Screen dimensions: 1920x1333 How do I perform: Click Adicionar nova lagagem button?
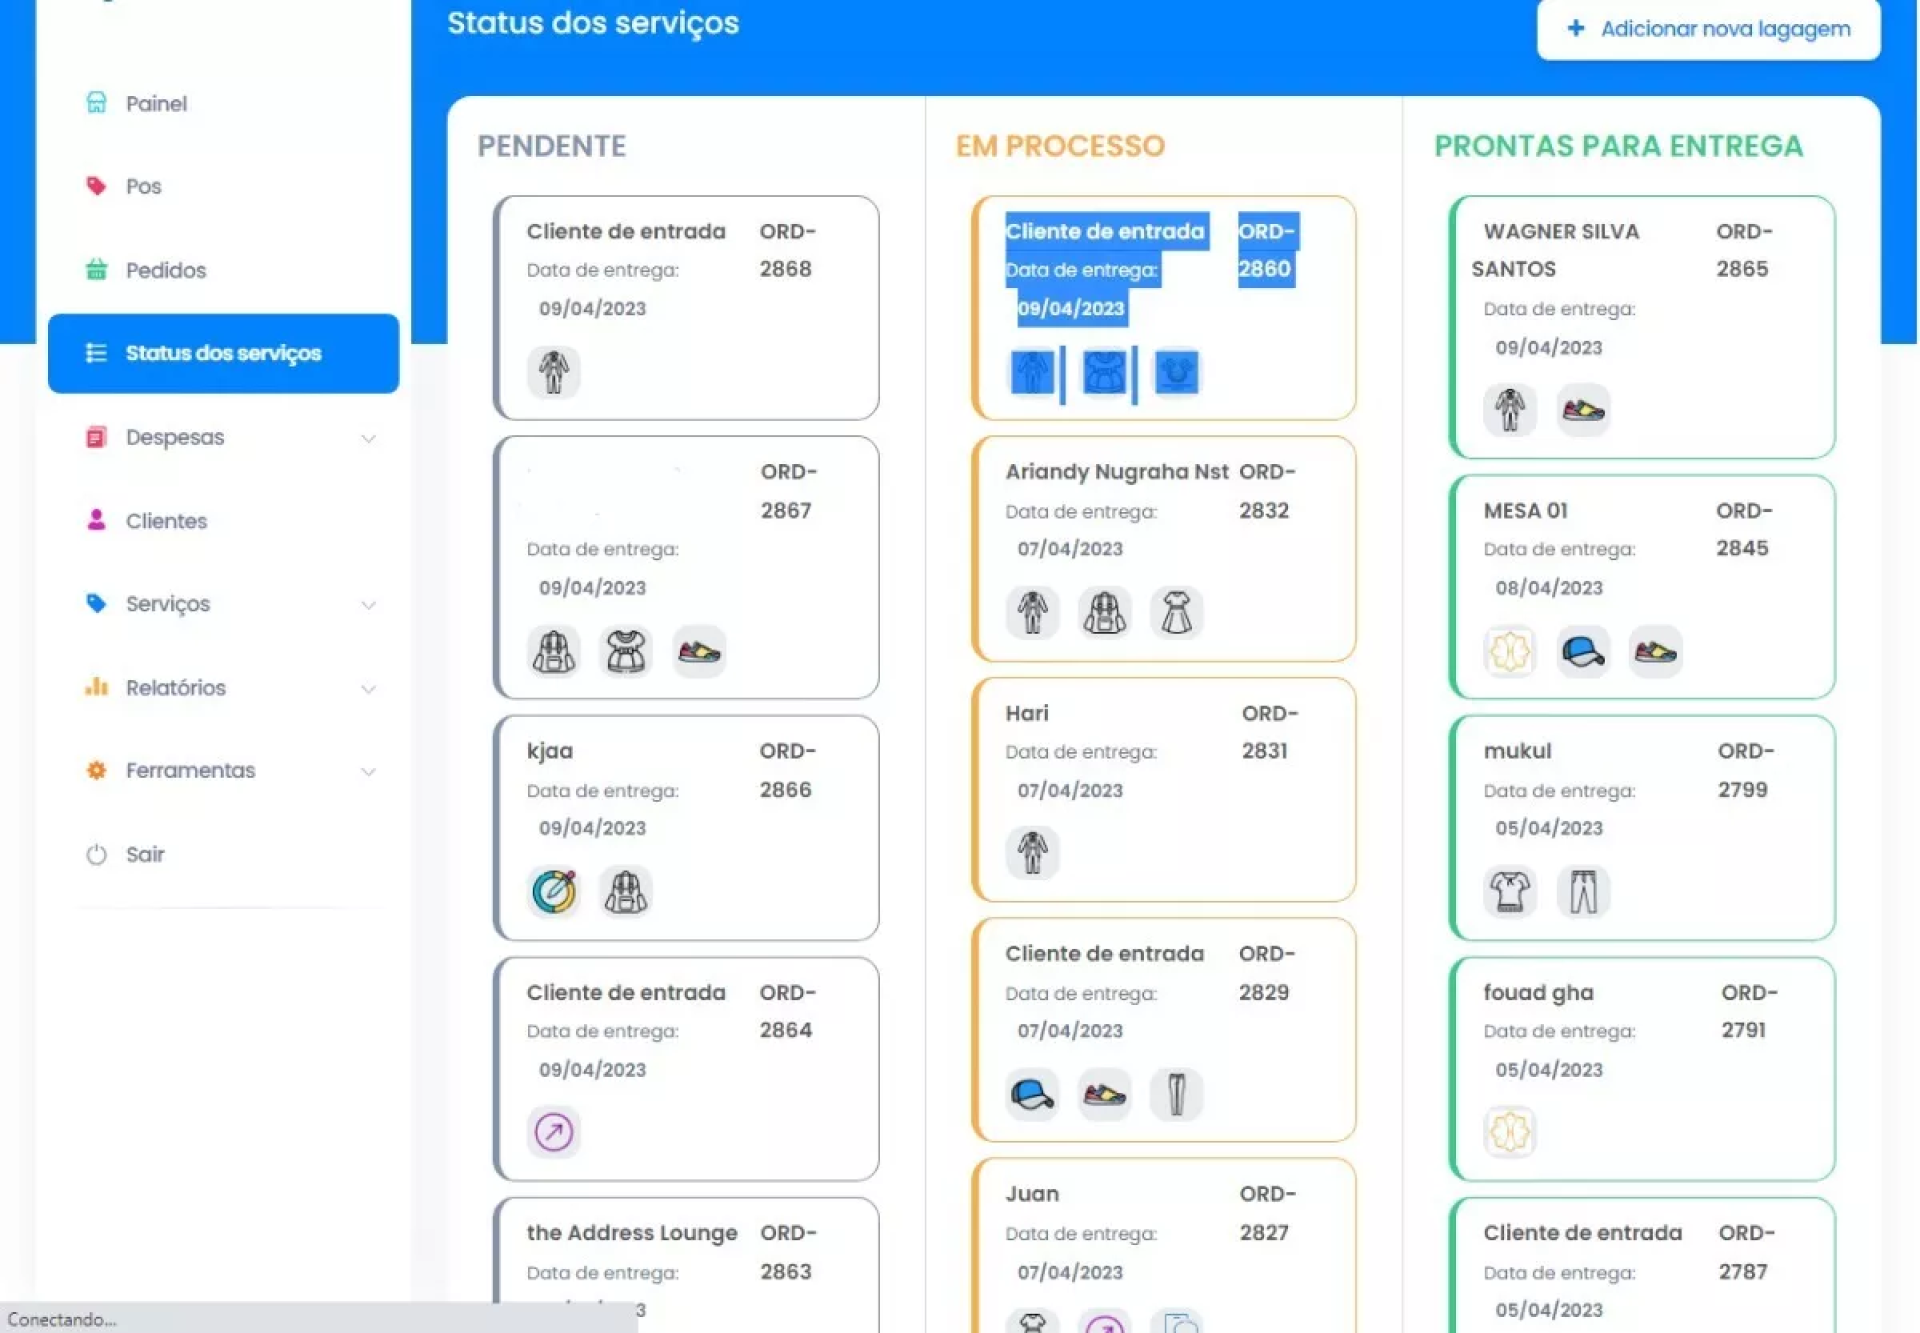click(1708, 29)
